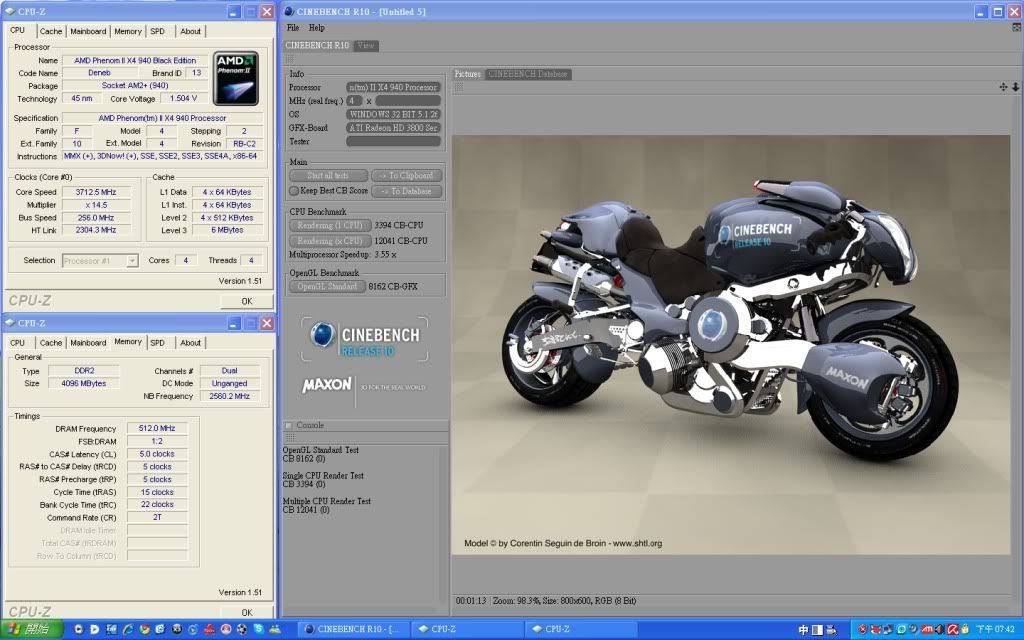This screenshot has height=640, width=1024.
Task: Click the Multiprocessor Speedup 3.55 x text
Action: coord(343,255)
